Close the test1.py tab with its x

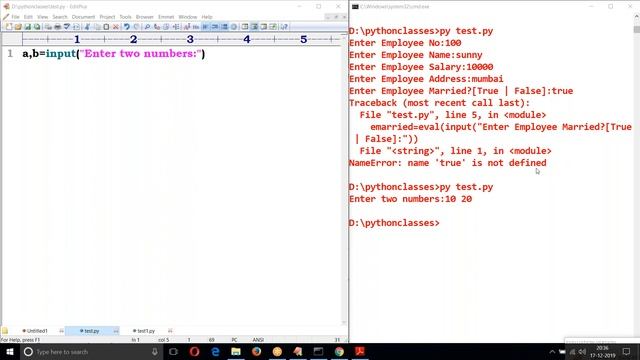(x=171, y=331)
